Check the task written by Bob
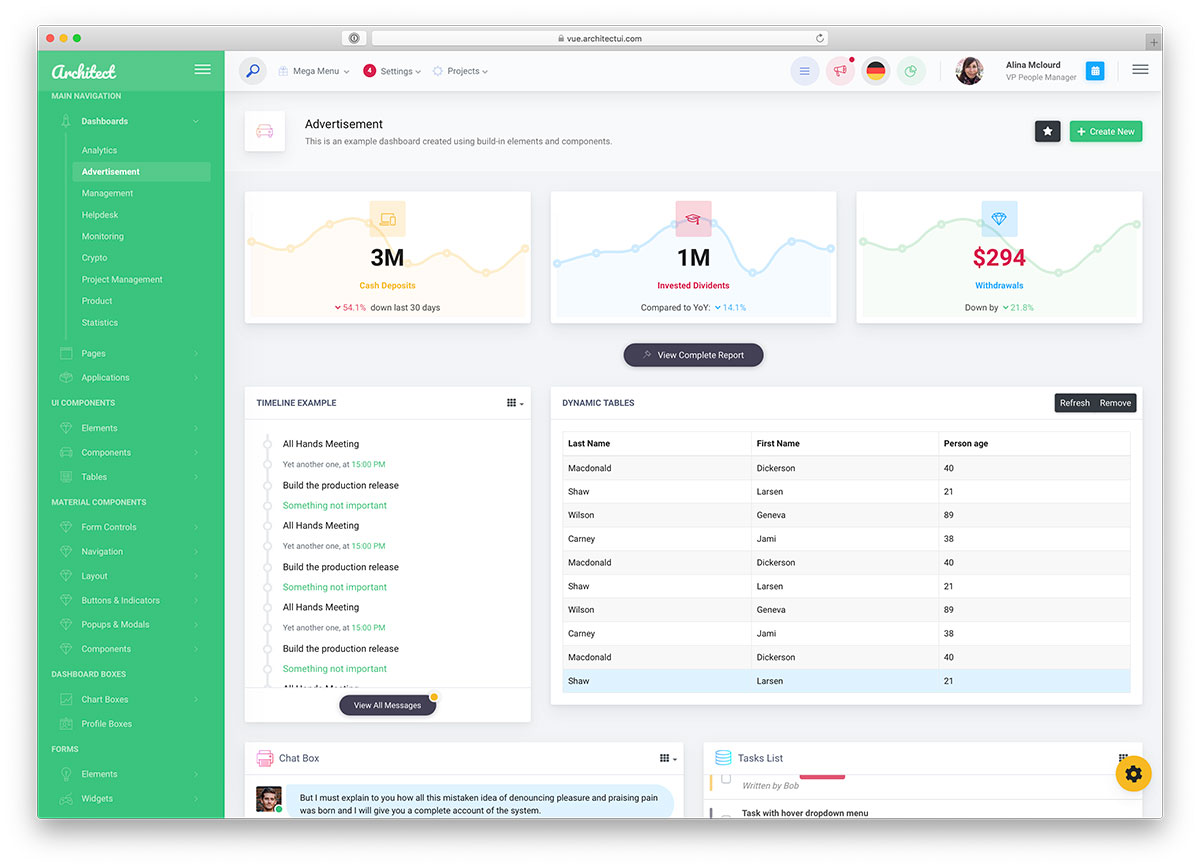This screenshot has width=1200, height=868. 726,779
